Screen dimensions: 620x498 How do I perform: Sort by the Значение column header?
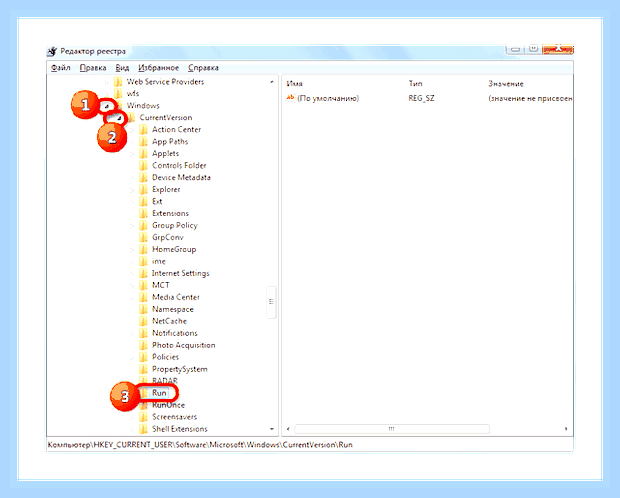(506, 83)
